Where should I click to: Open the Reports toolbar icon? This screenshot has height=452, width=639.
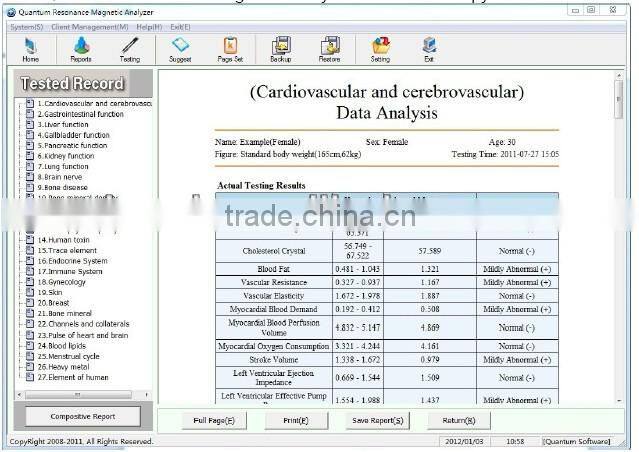pyautogui.click(x=81, y=49)
